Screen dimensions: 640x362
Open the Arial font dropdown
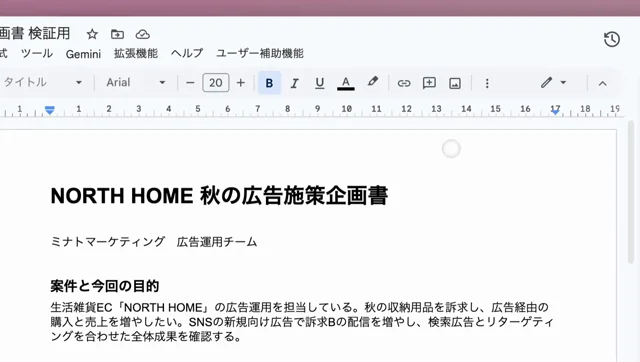(x=136, y=82)
